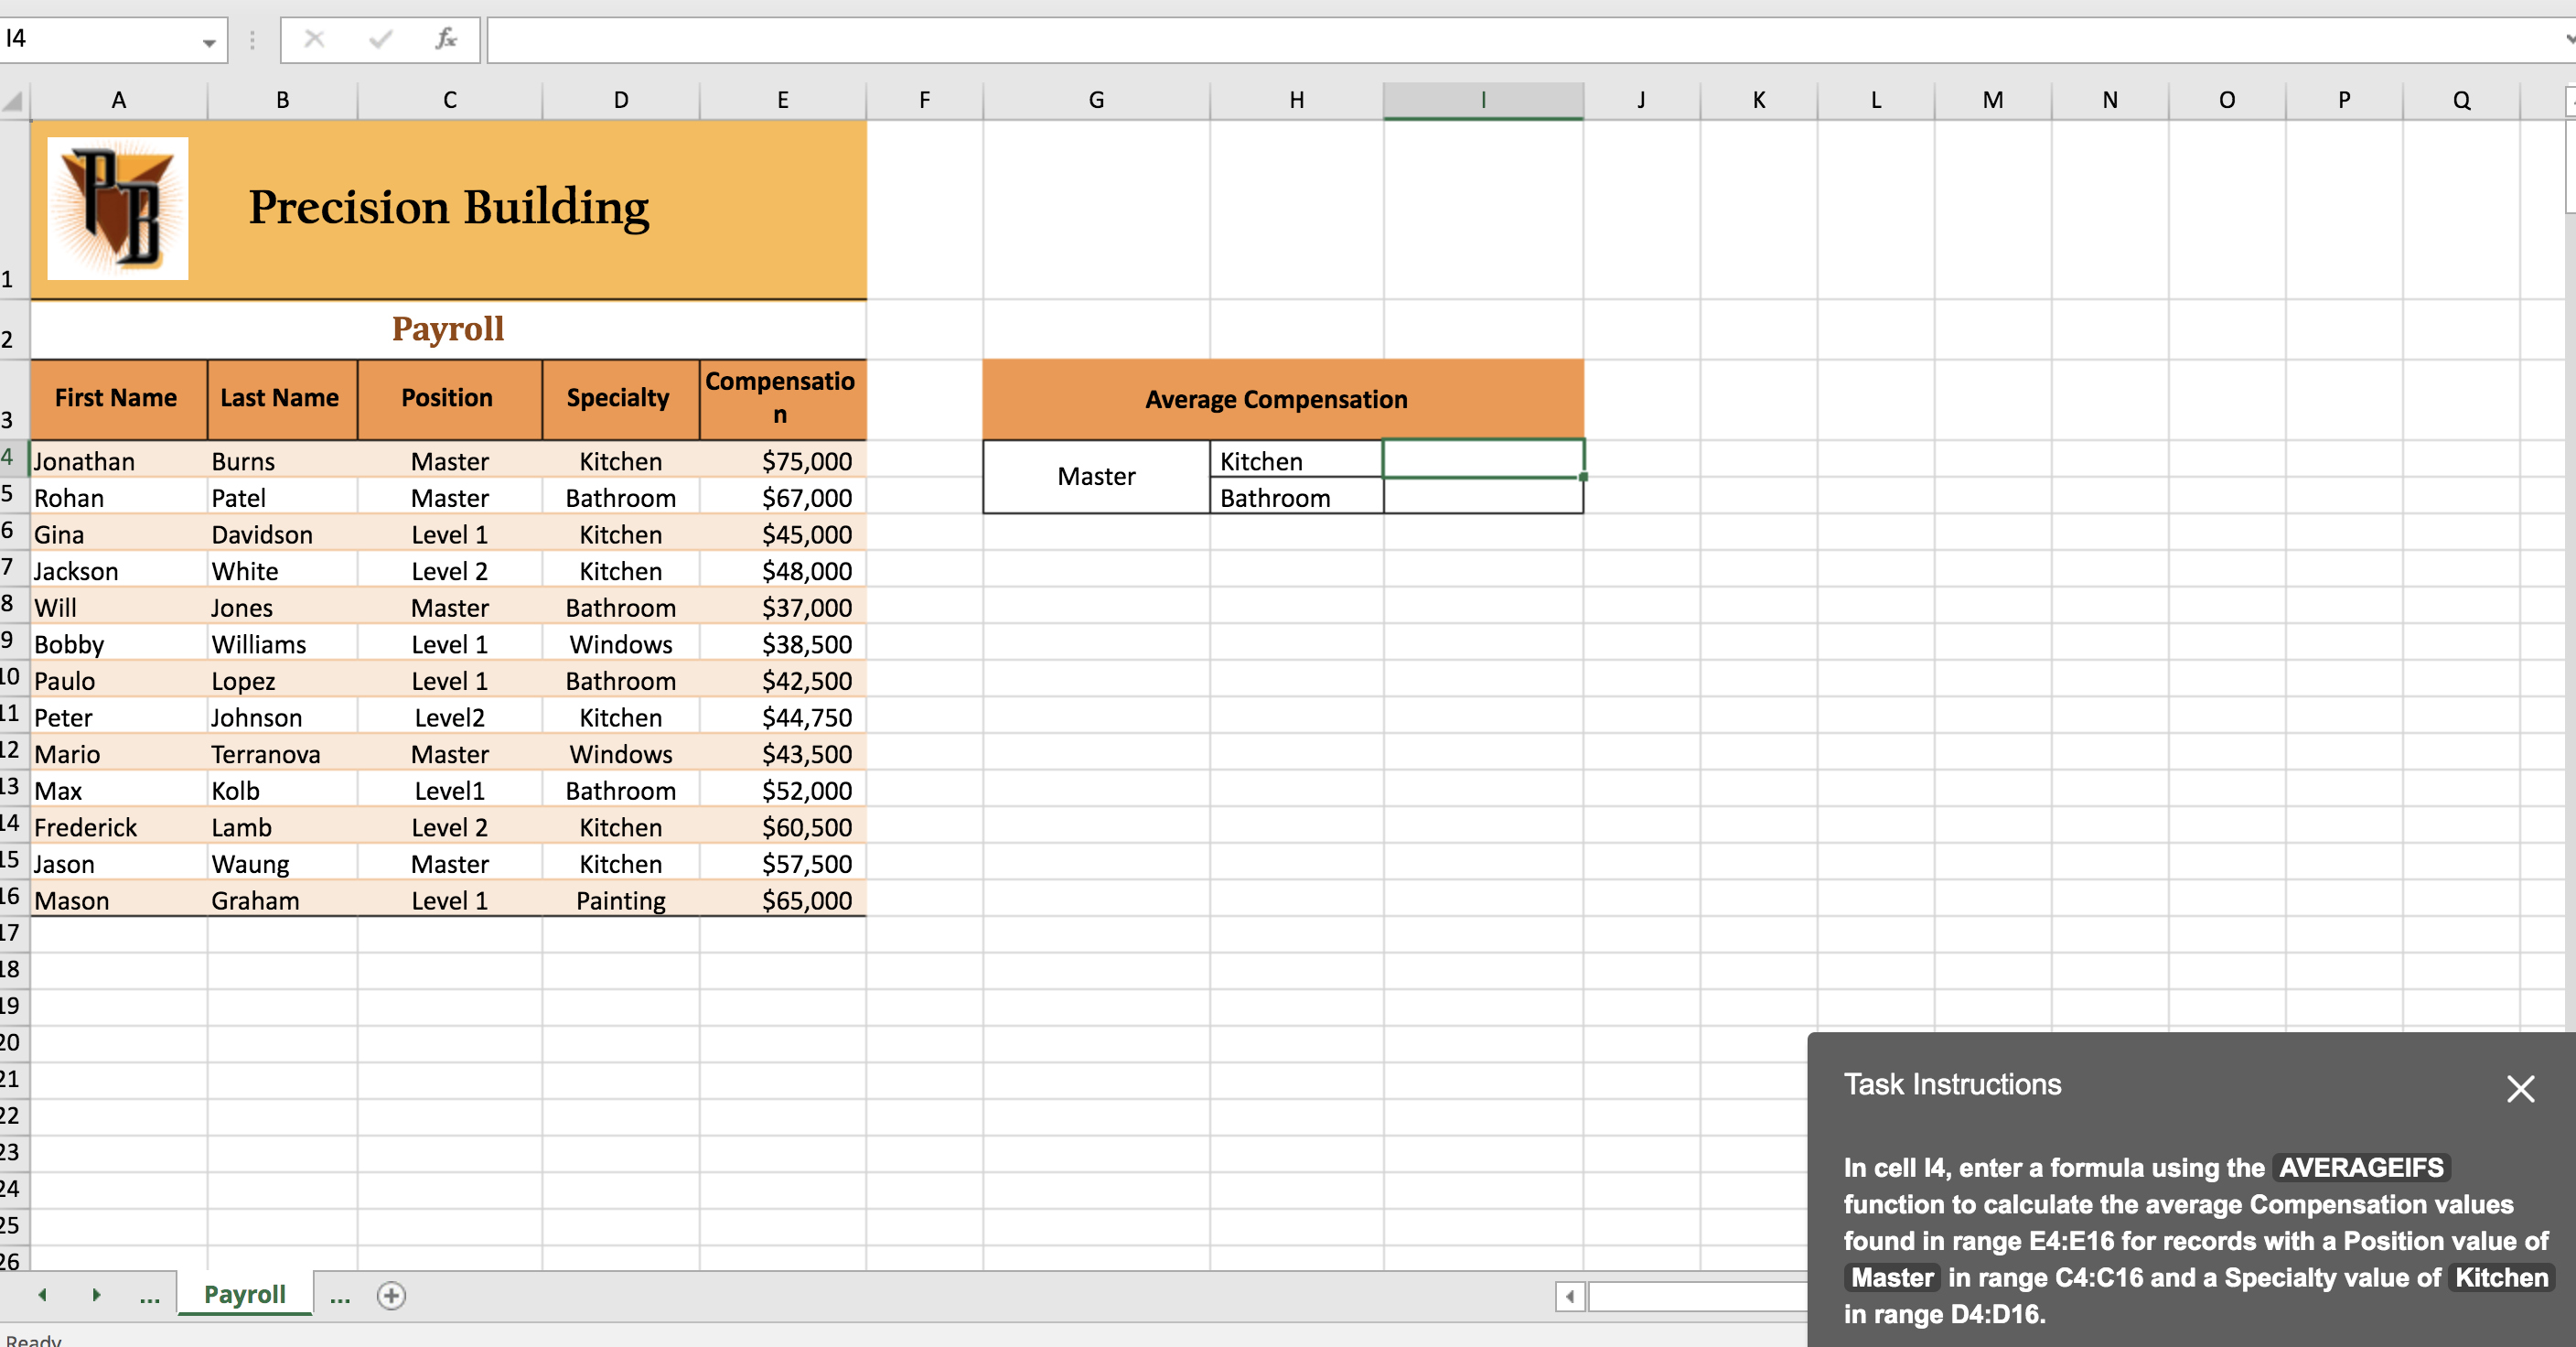
Task: Select column I header
Action: (x=1482, y=100)
